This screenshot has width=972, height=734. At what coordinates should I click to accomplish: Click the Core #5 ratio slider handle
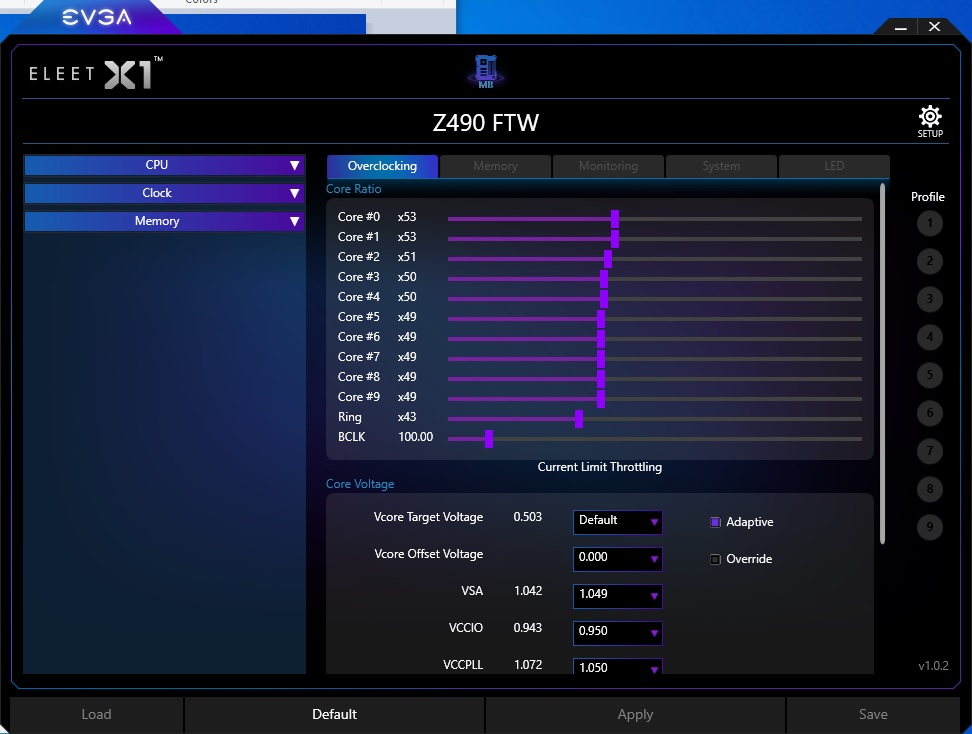(x=601, y=319)
